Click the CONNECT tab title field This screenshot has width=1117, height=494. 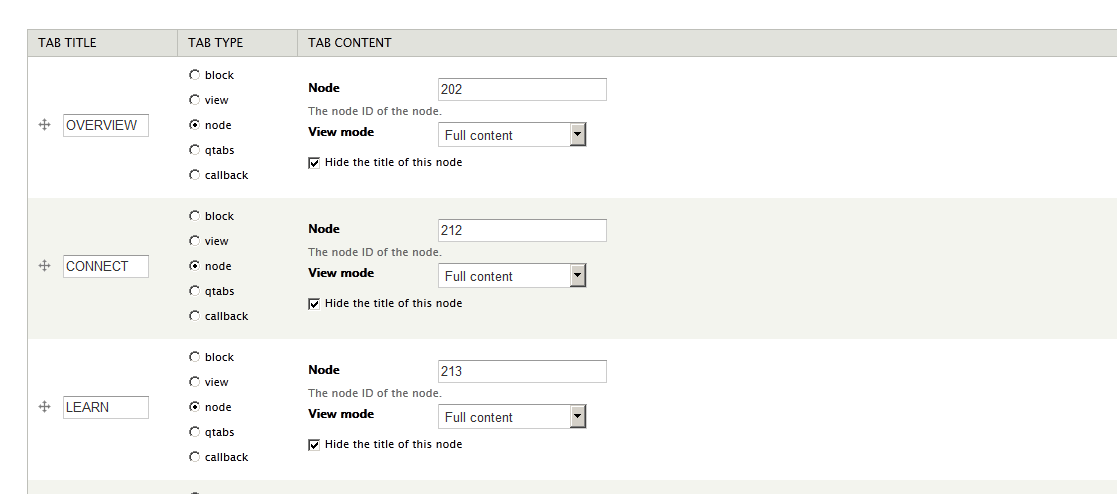pos(105,267)
